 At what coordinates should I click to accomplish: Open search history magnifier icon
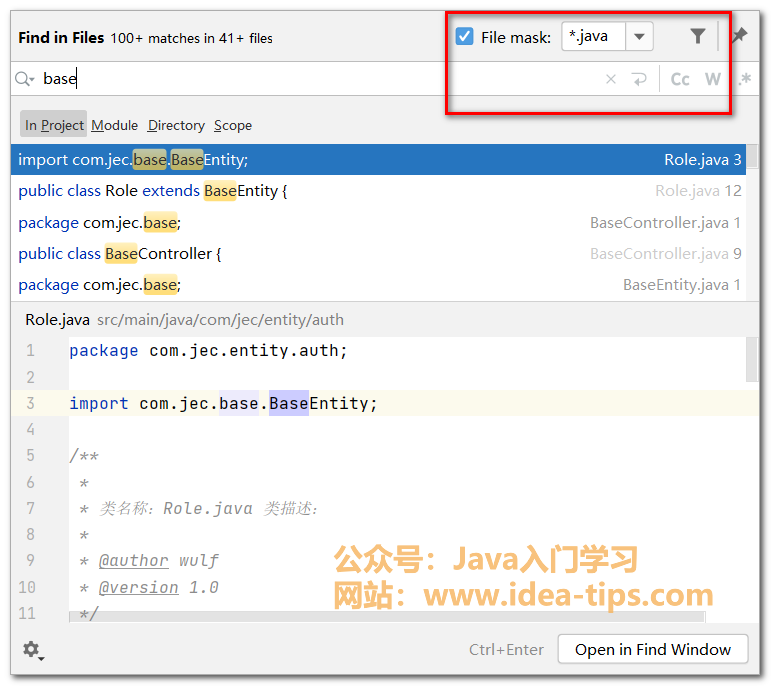click(x=25, y=79)
